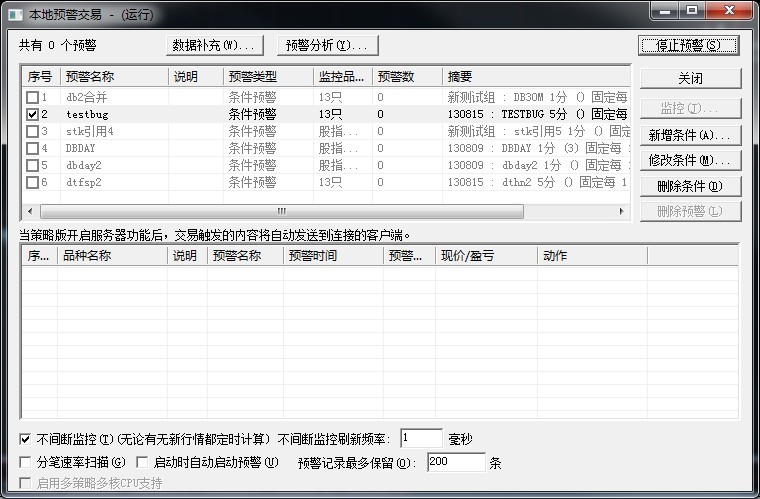Click the 预警时间 column header in the lower list
This screenshot has width=760, height=499.
(332, 256)
